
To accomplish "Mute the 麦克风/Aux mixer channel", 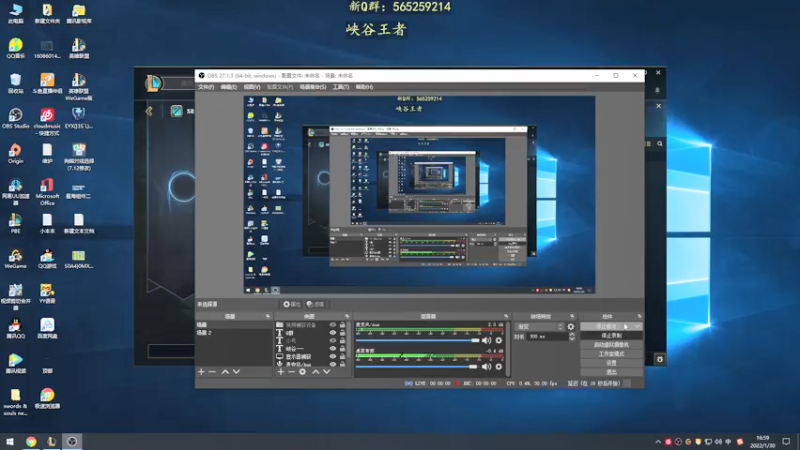I will [x=487, y=340].
